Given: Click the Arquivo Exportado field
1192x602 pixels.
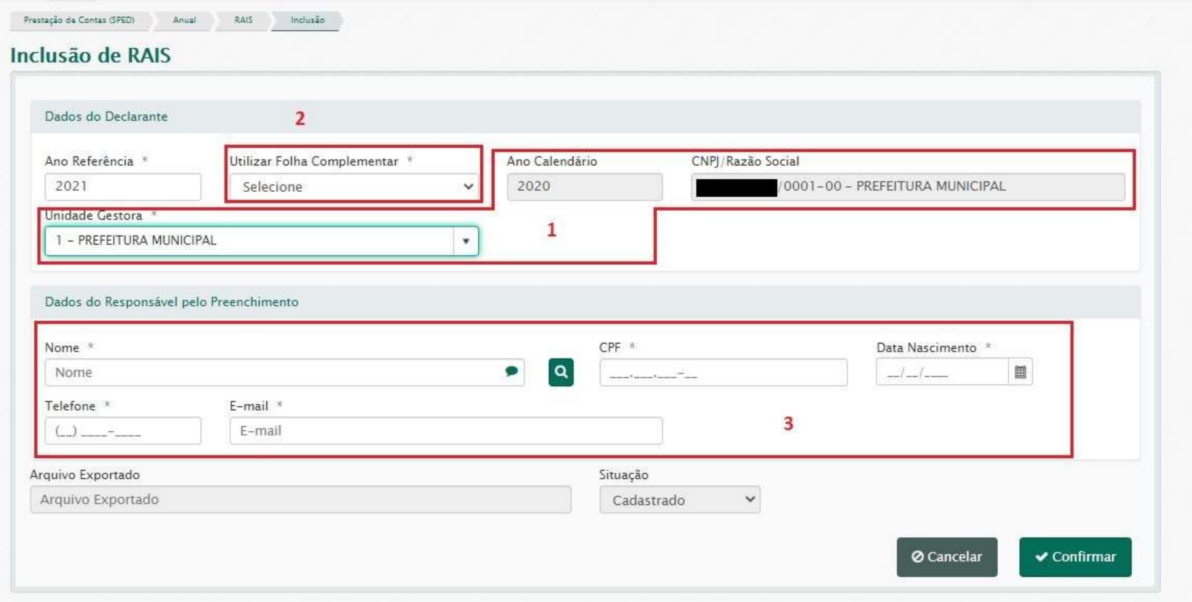Looking at the screenshot, I should tap(300, 500).
